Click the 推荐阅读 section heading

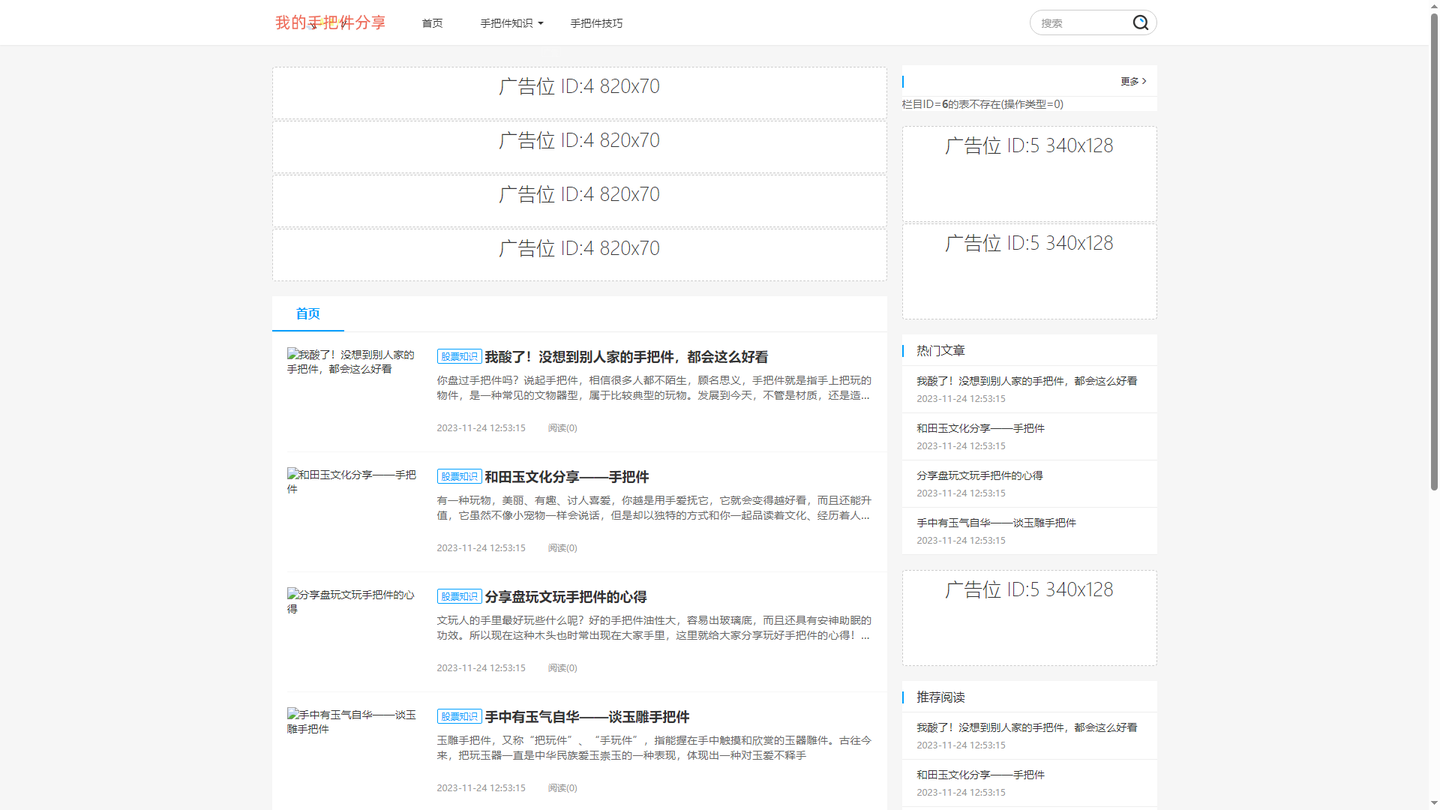940,697
